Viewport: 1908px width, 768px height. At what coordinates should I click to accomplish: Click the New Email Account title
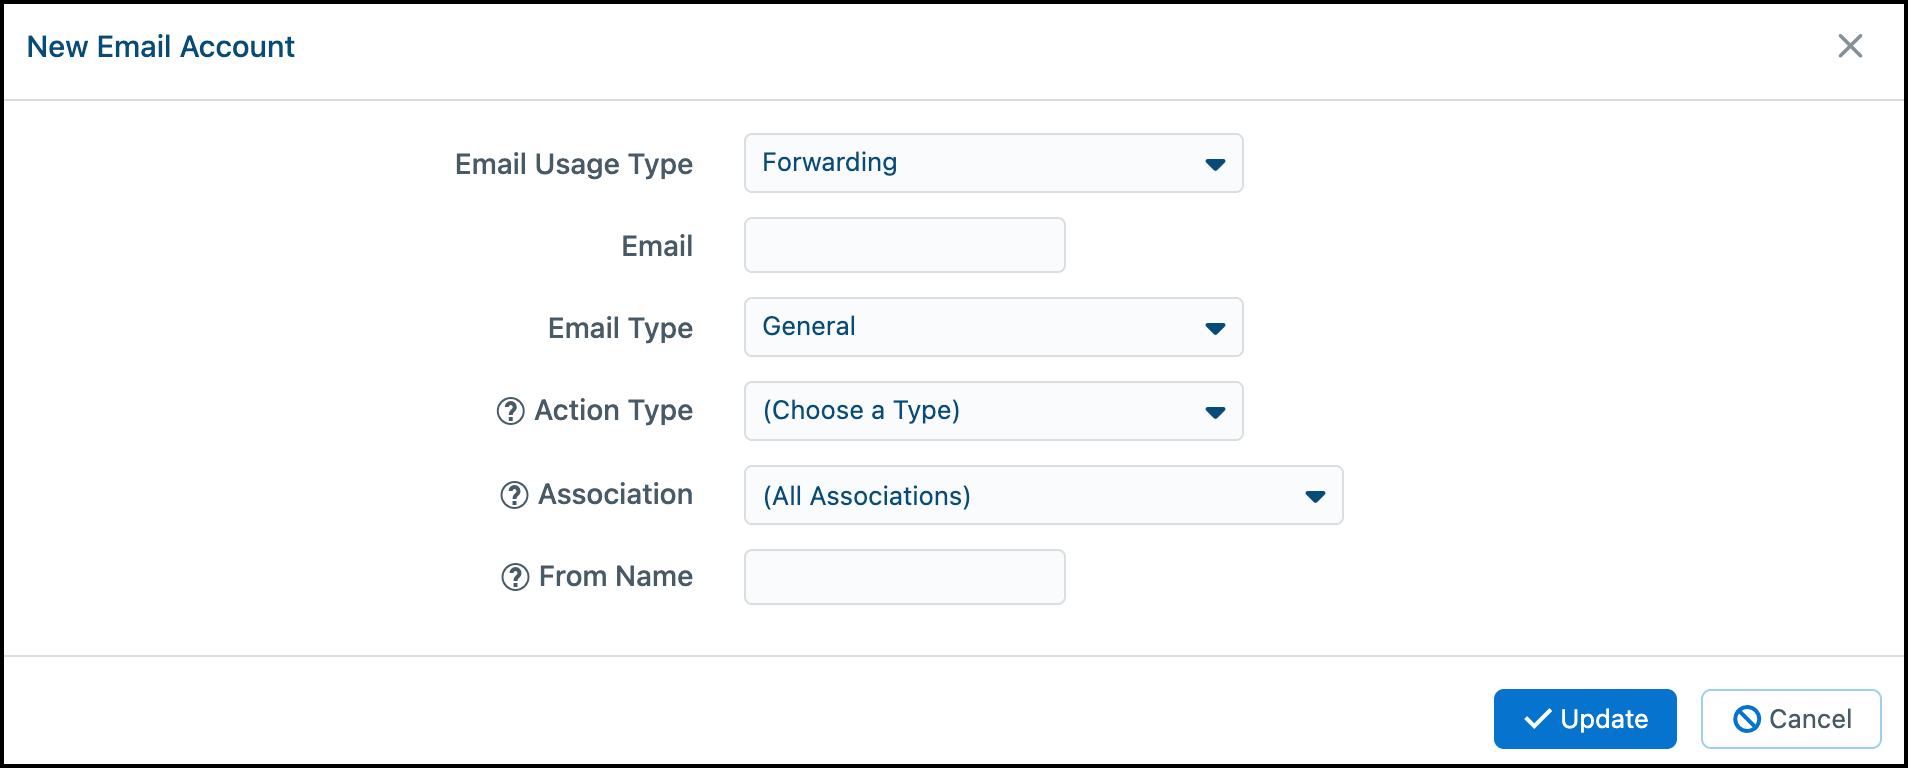click(161, 47)
